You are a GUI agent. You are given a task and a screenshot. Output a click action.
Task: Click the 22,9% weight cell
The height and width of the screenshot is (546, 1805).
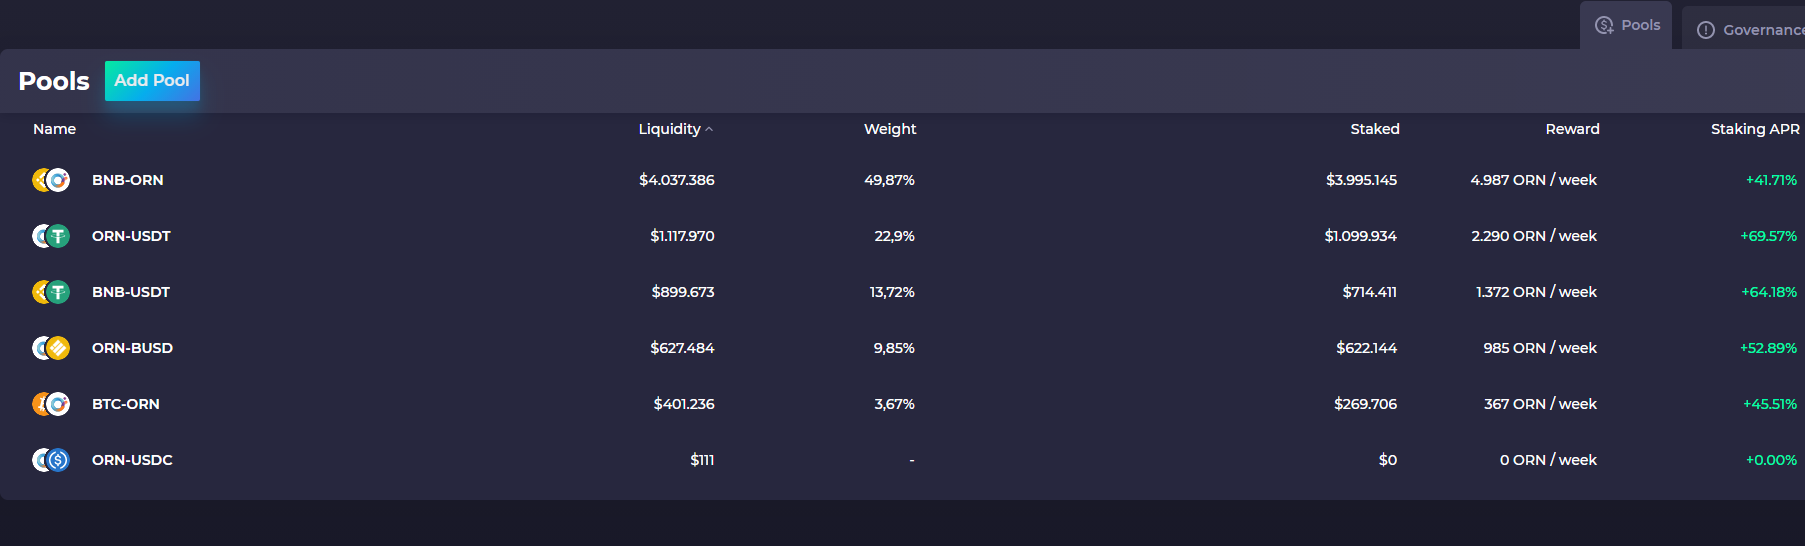[895, 236]
